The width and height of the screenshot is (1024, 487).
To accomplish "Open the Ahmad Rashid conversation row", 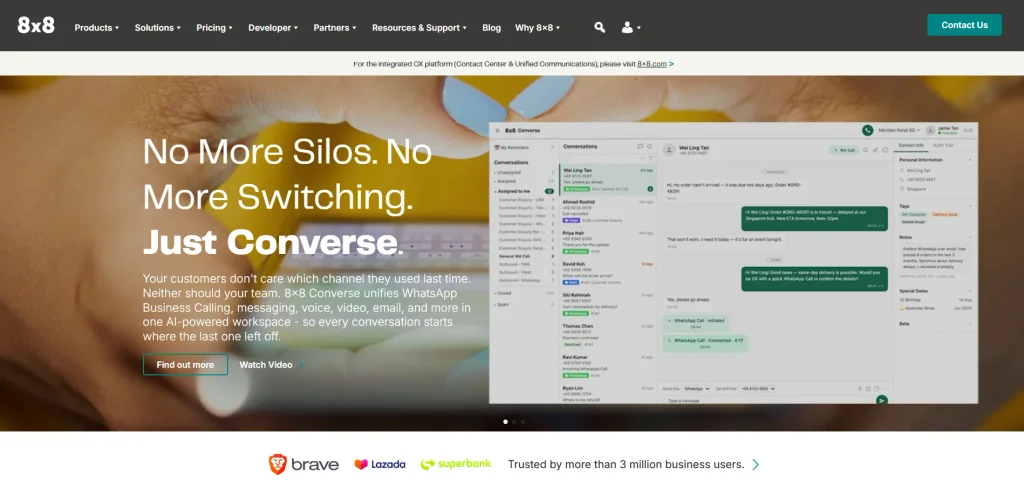I will [x=607, y=210].
